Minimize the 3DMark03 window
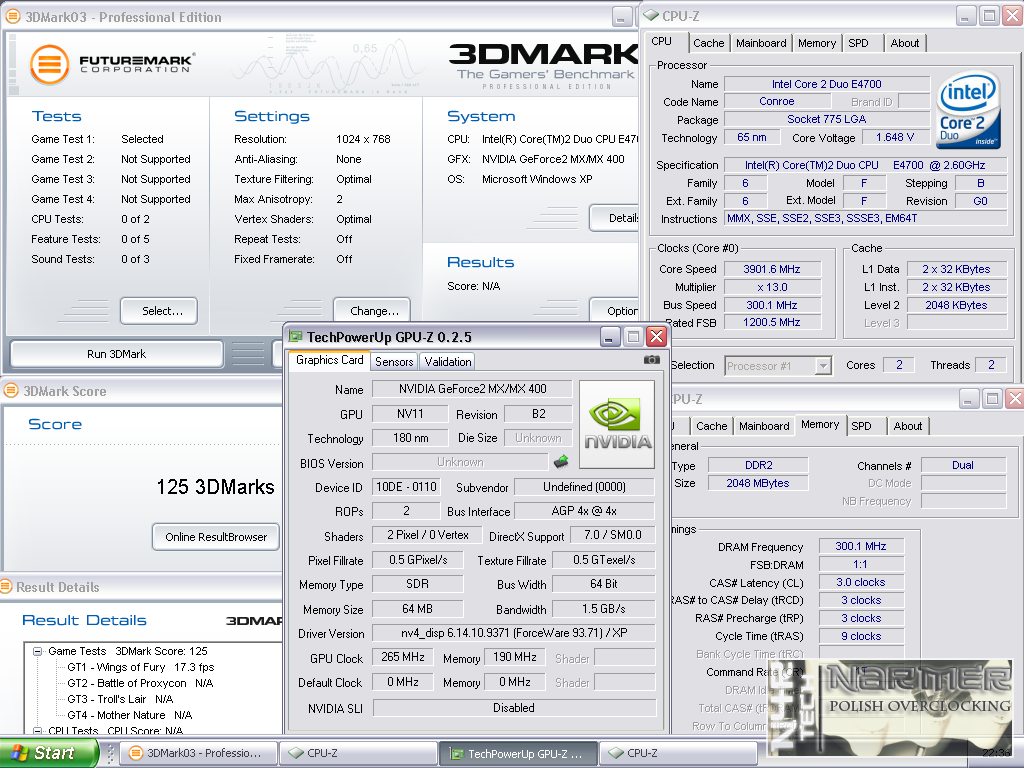This screenshot has height=768, width=1024. (622, 16)
